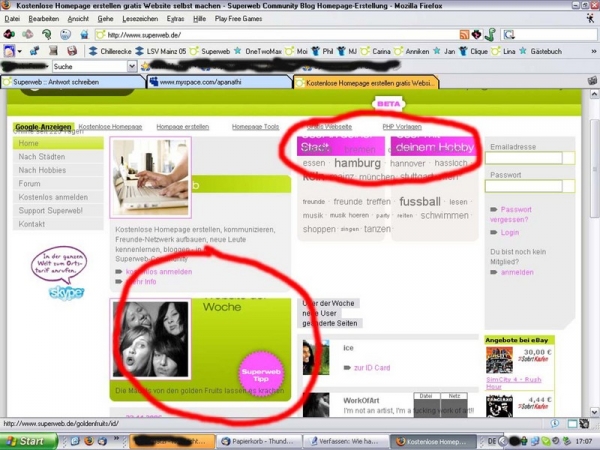Open the Clique bookmark
This screenshot has width=600, height=450.
[473, 51]
